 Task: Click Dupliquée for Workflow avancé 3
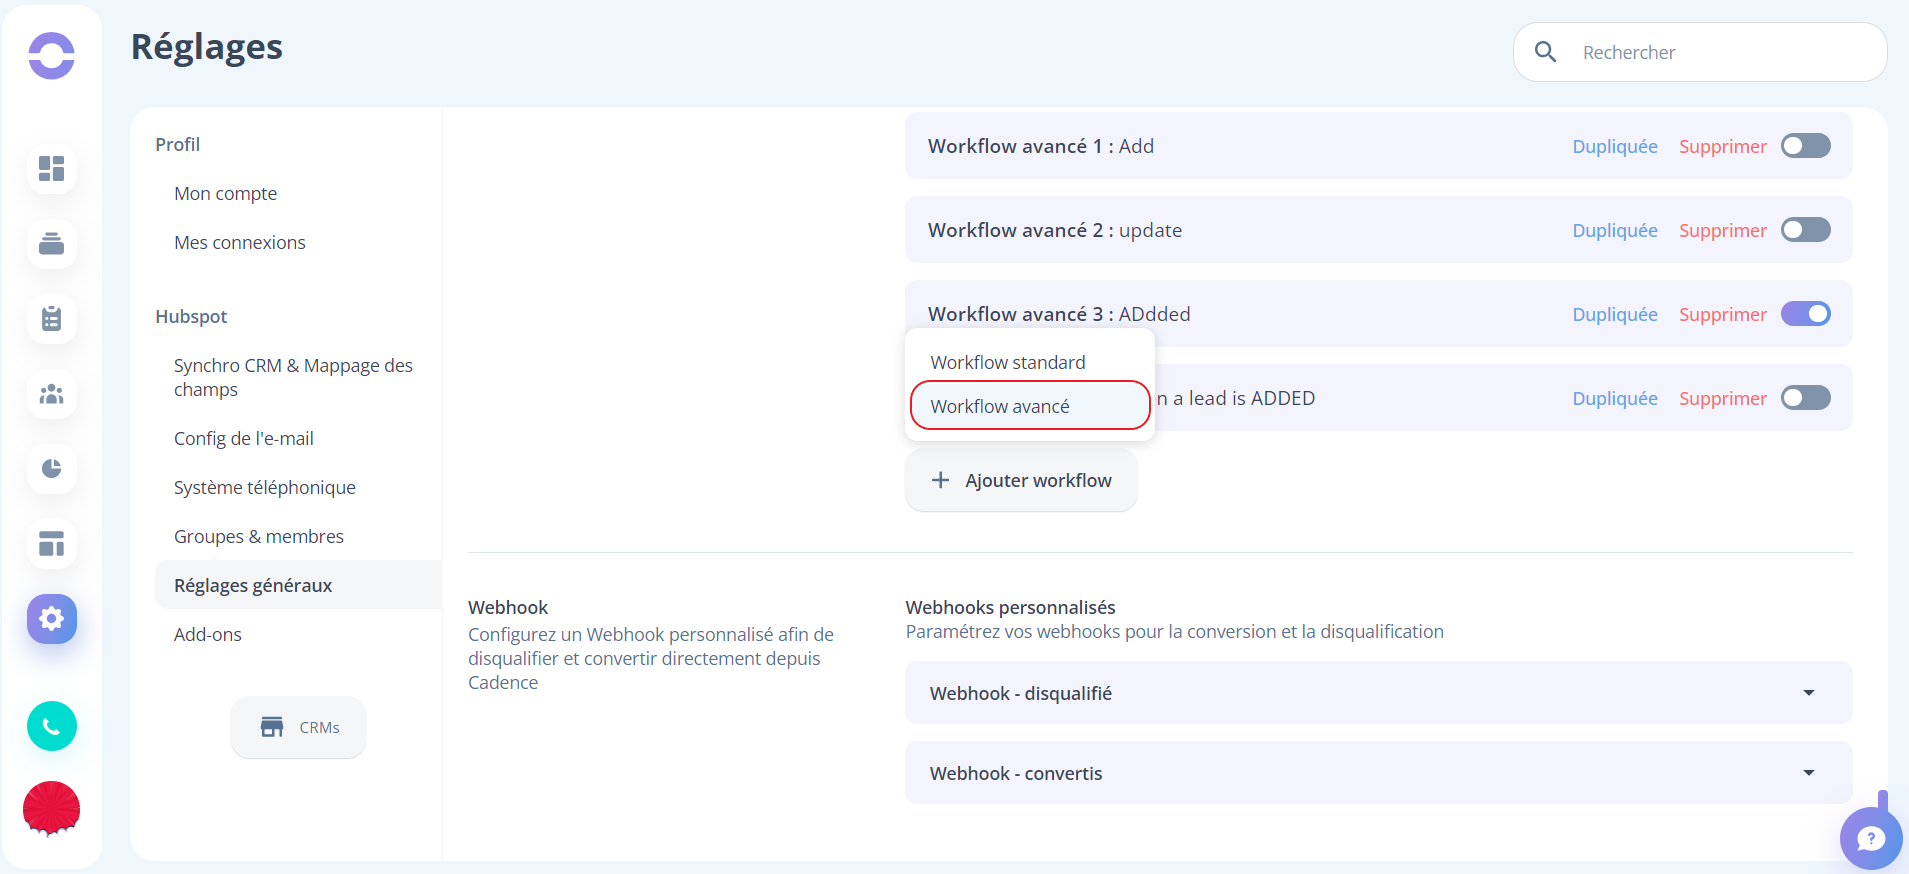click(1615, 314)
